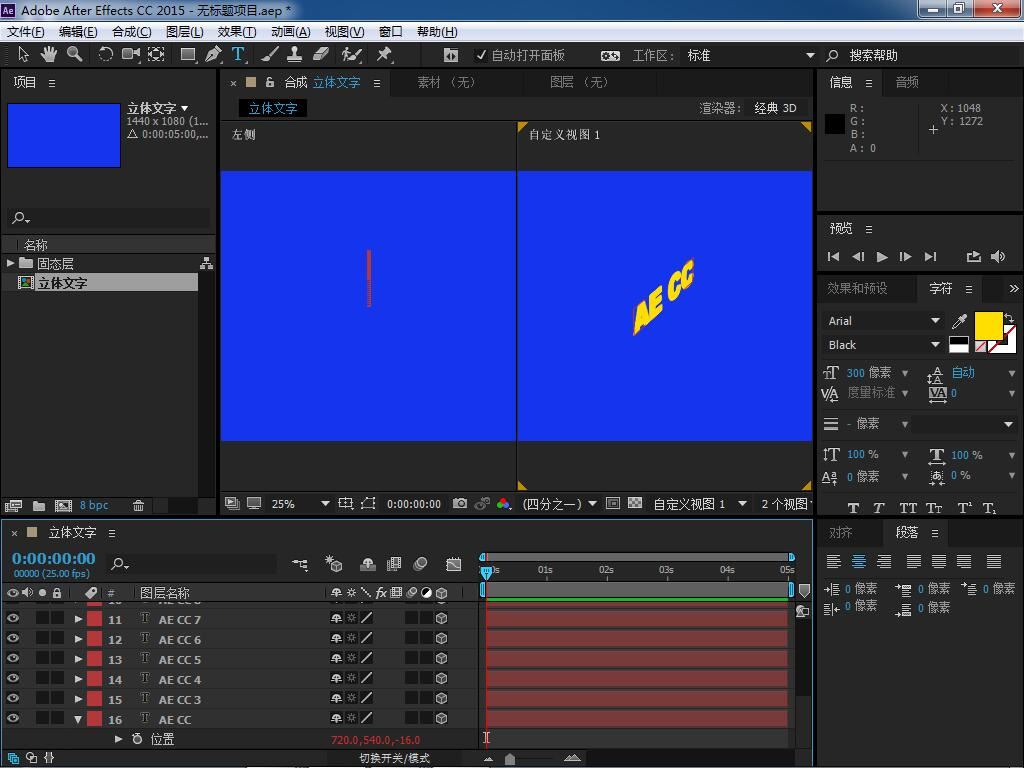Image resolution: width=1024 pixels, height=768 pixels.
Task: Toggle the position stopwatch for 位置
Action: (x=137, y=739)
